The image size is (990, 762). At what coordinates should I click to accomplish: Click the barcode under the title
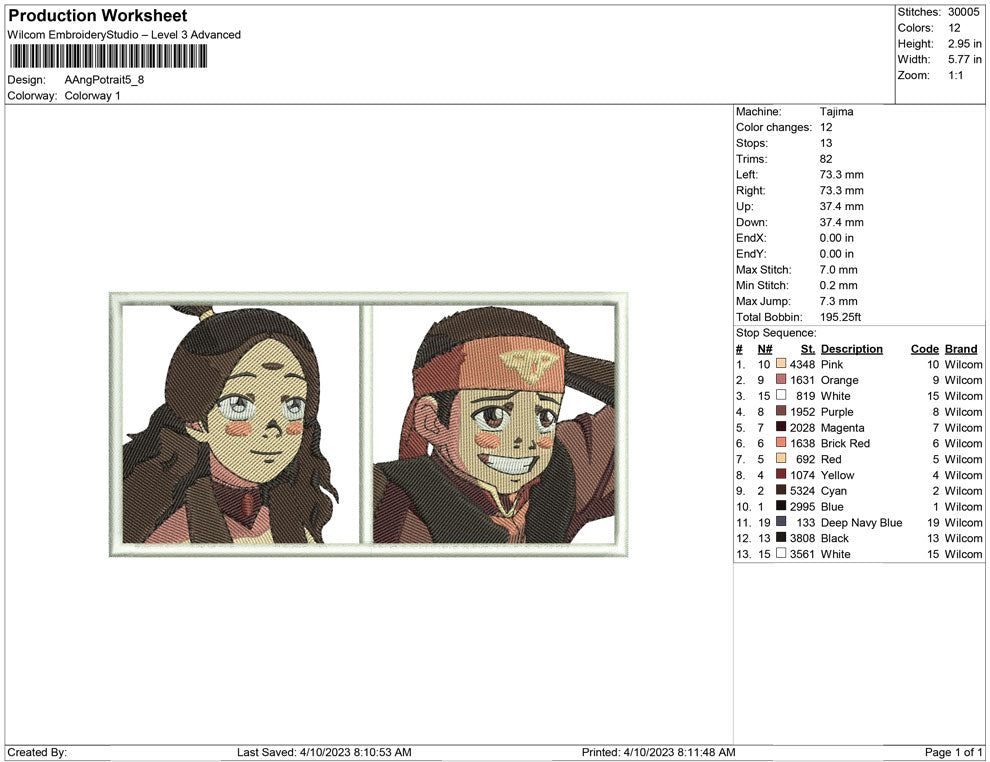108,56
